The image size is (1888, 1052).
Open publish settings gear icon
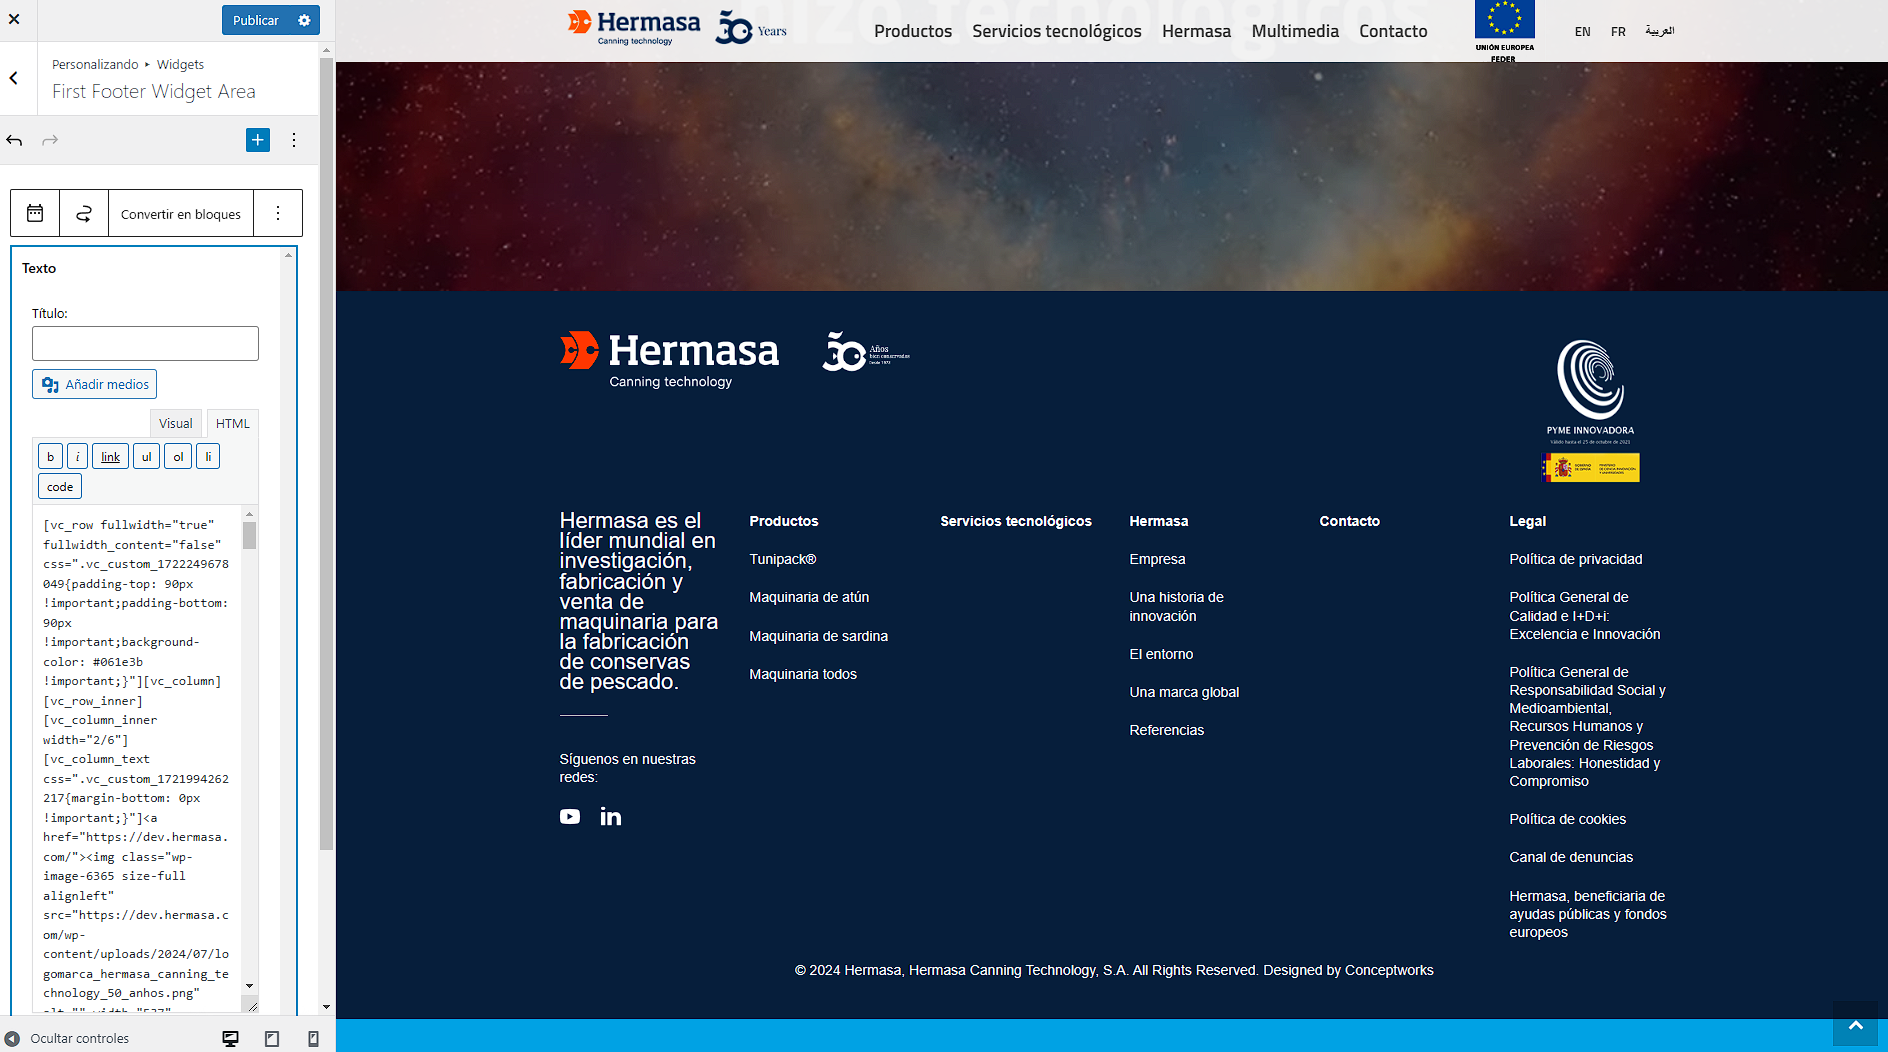[x=304, y=20]
